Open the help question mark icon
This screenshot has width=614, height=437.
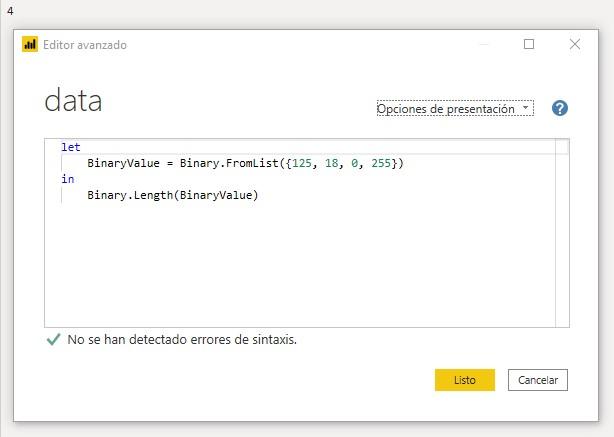(x=560, y=109)
